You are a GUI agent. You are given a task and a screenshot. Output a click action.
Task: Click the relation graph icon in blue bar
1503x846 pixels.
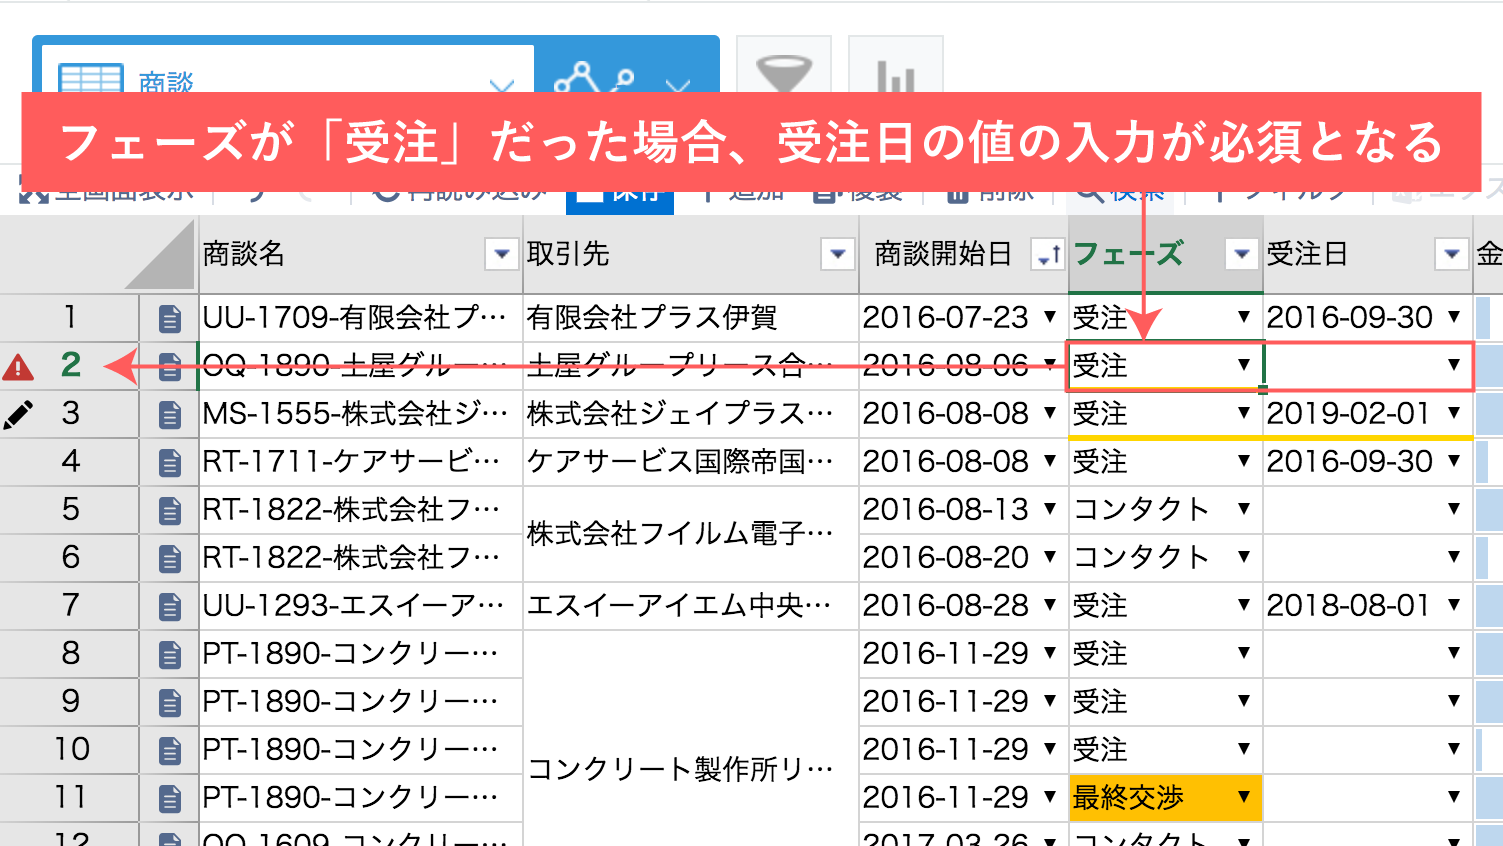point(594,78)
